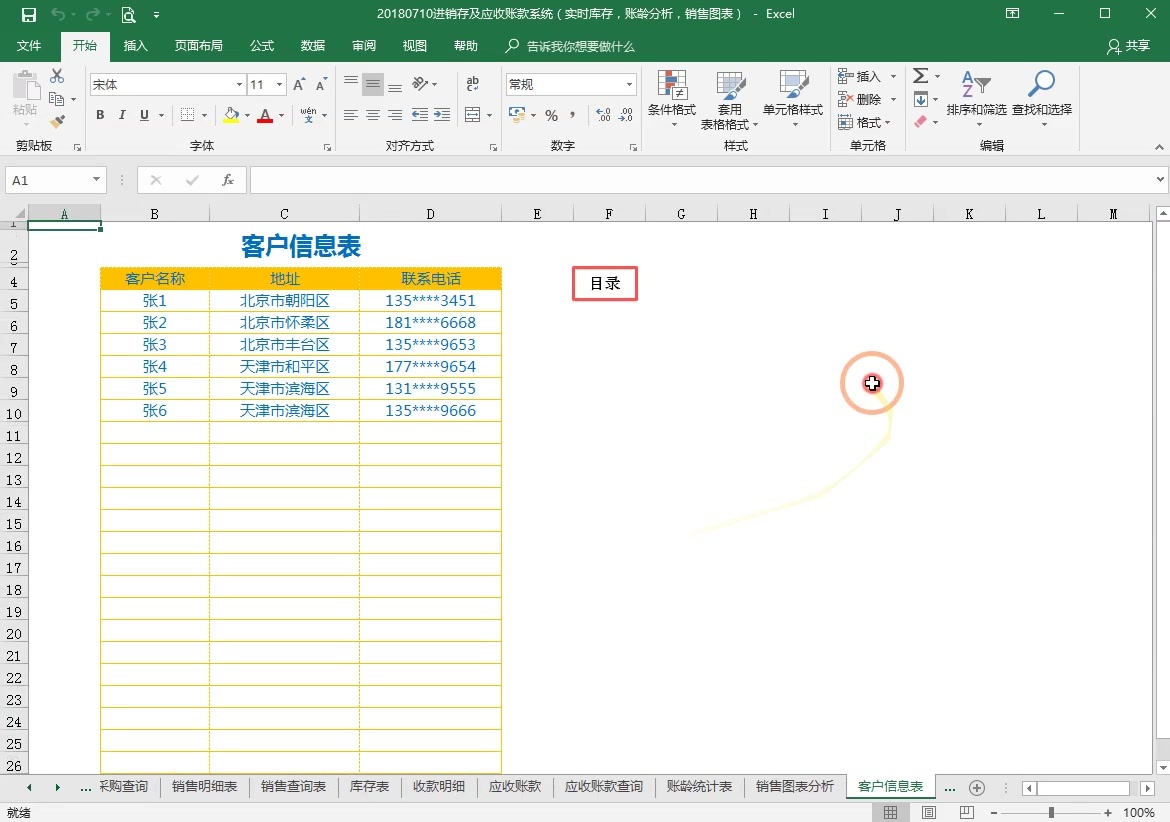This screenshot has width=1170, height=822.
Task: Click the zoom slider handle
Action: point(1051,812)
